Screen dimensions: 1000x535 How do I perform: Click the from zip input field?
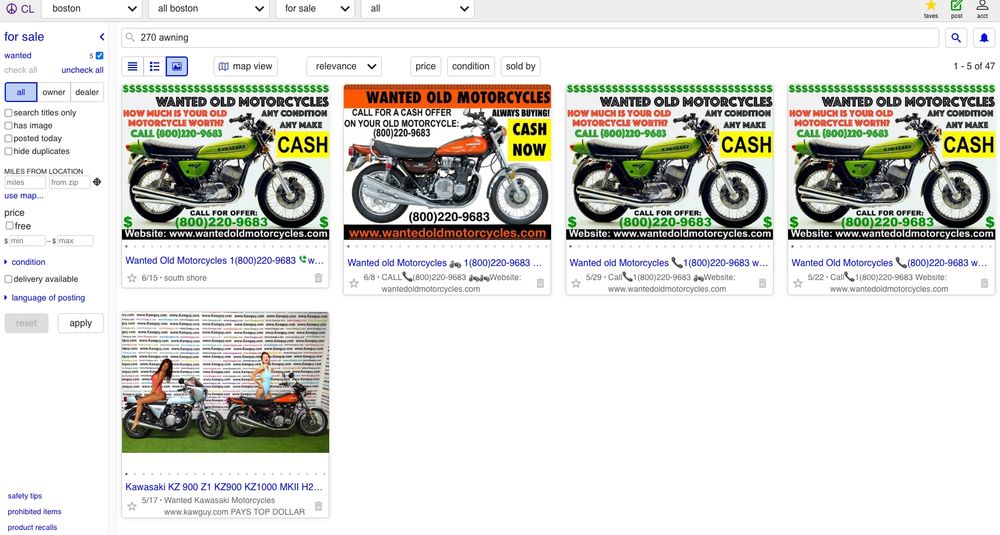(70, 182)
